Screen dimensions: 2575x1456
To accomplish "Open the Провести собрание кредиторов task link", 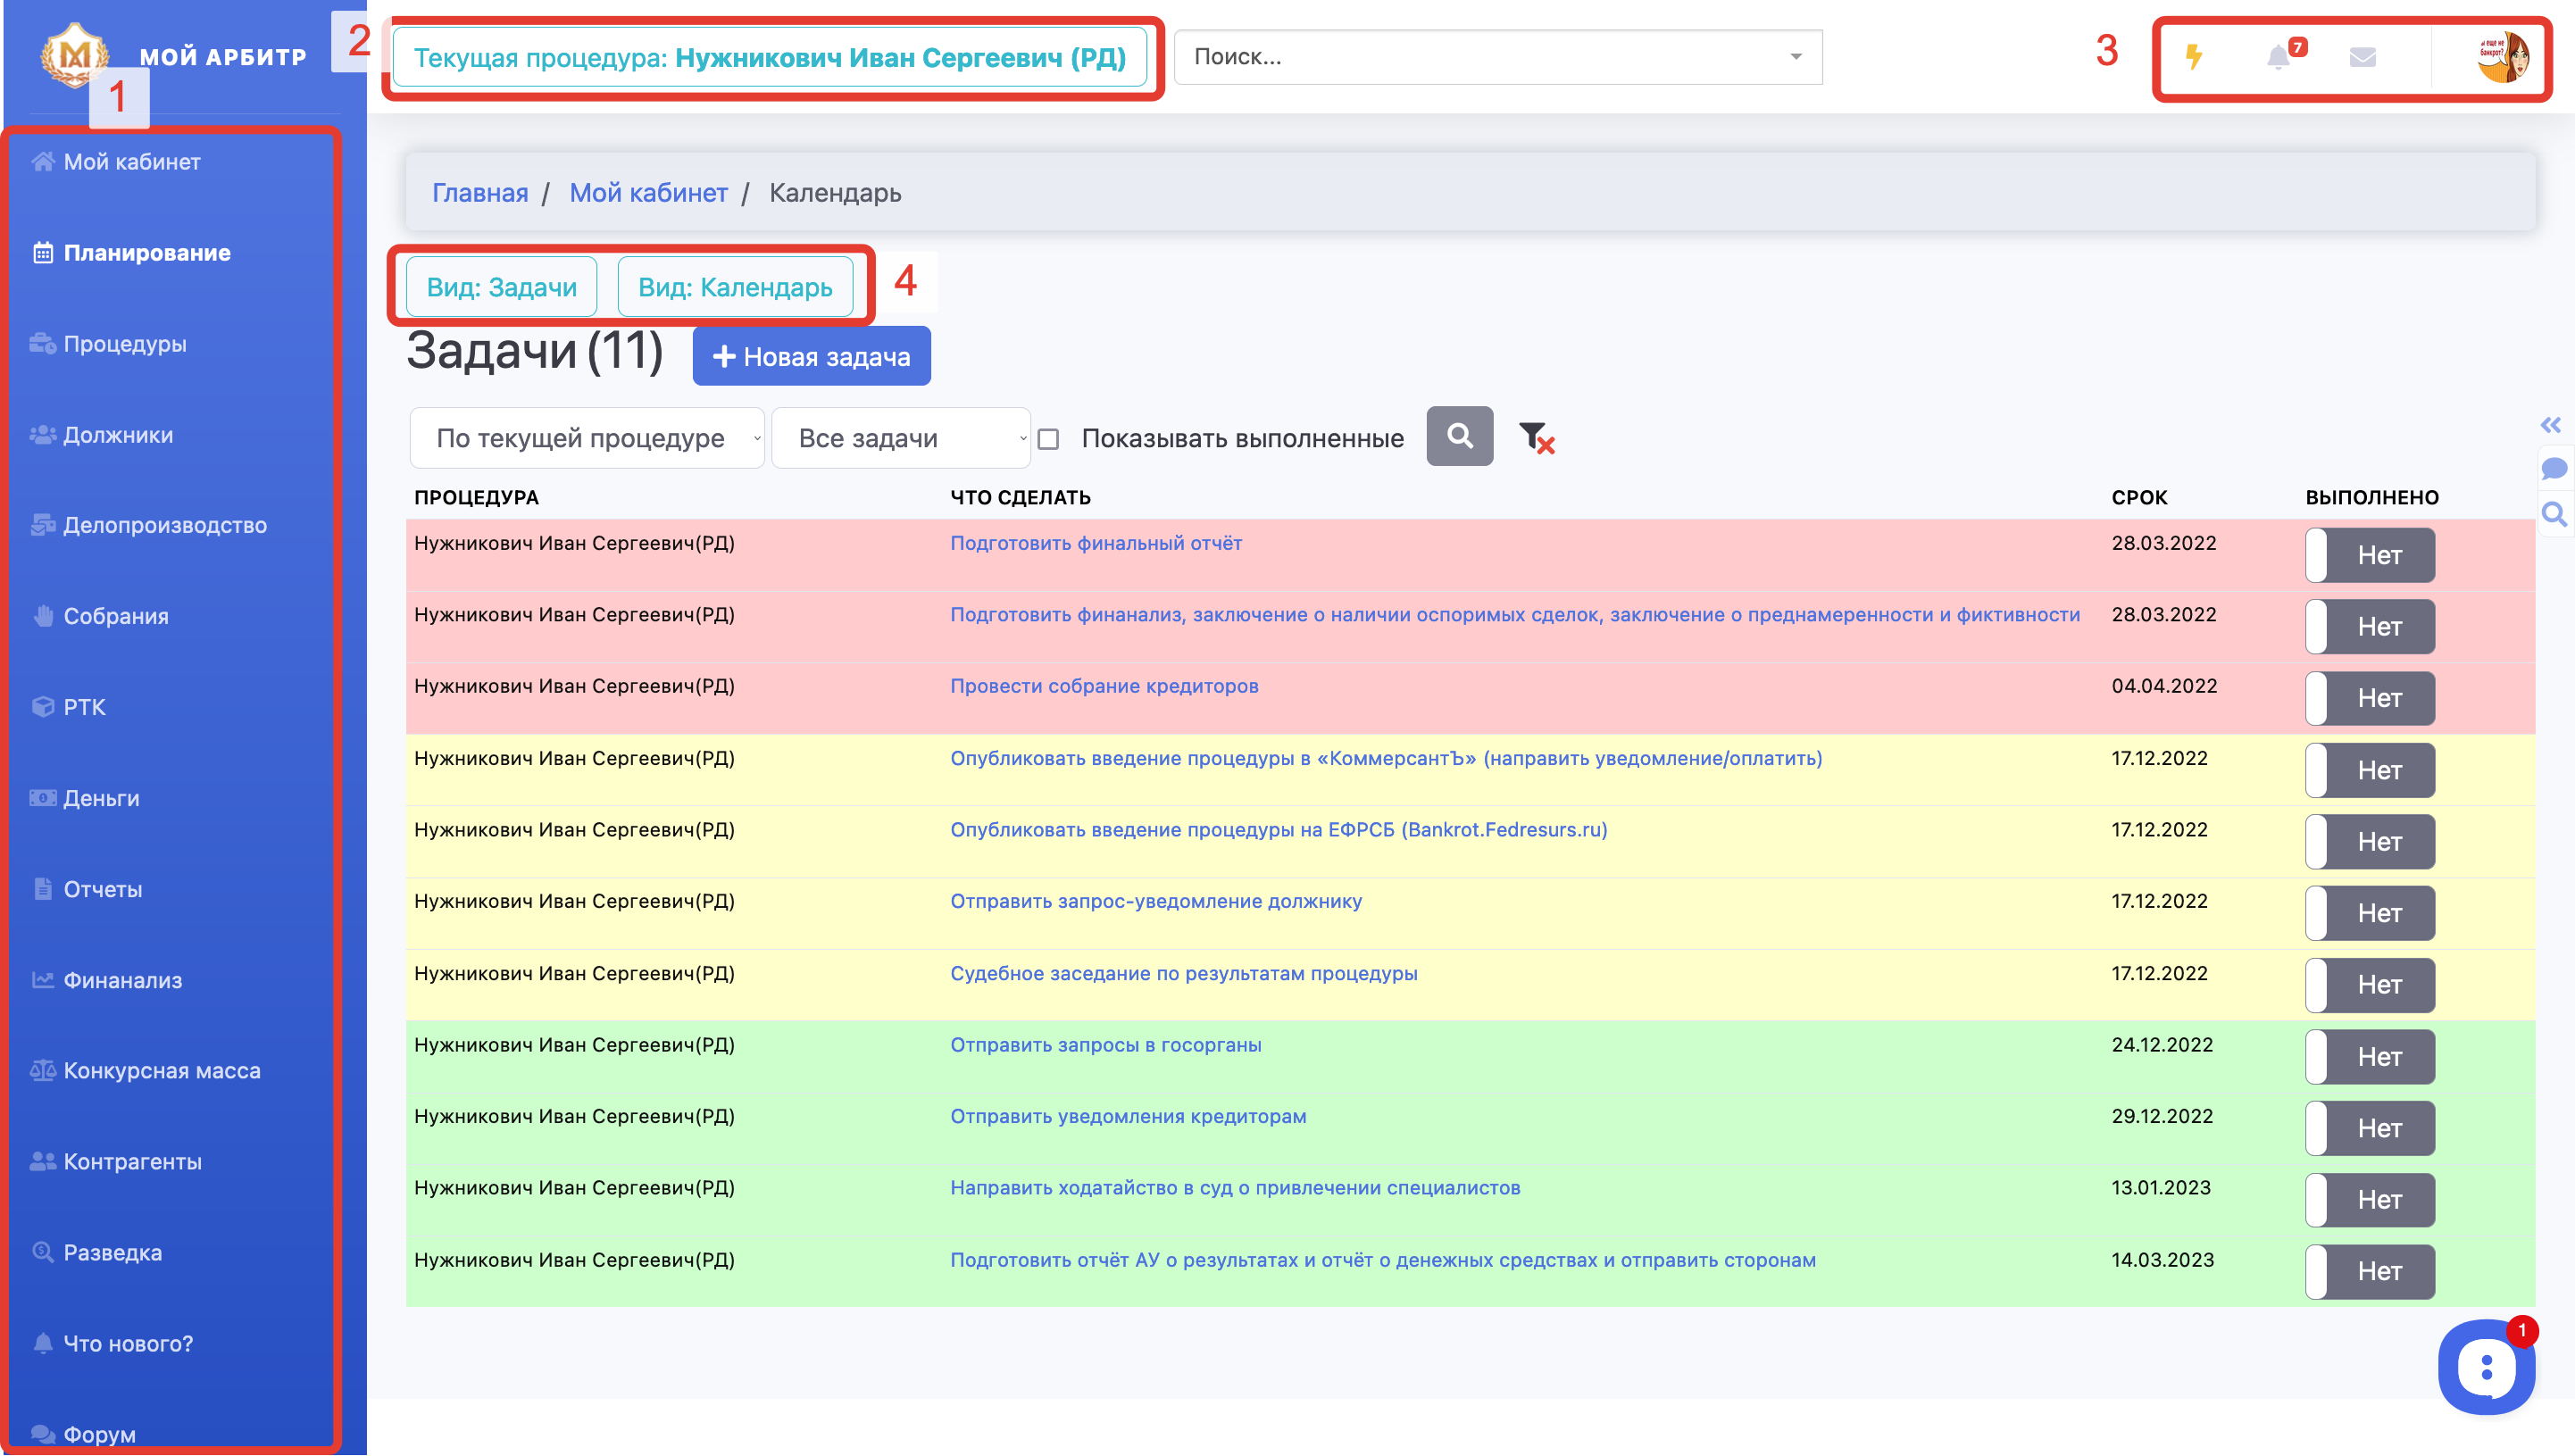I will pos(1104,686).
